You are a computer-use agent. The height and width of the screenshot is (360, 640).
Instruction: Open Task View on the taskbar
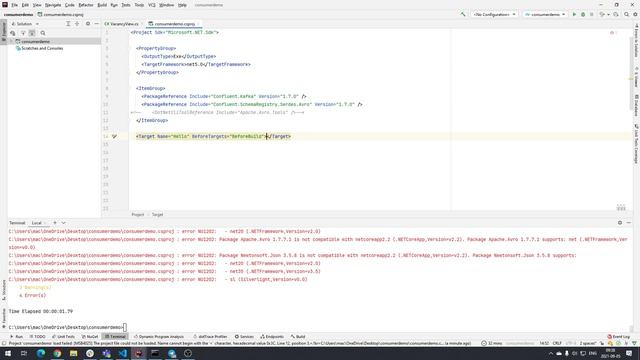(24, 353)
